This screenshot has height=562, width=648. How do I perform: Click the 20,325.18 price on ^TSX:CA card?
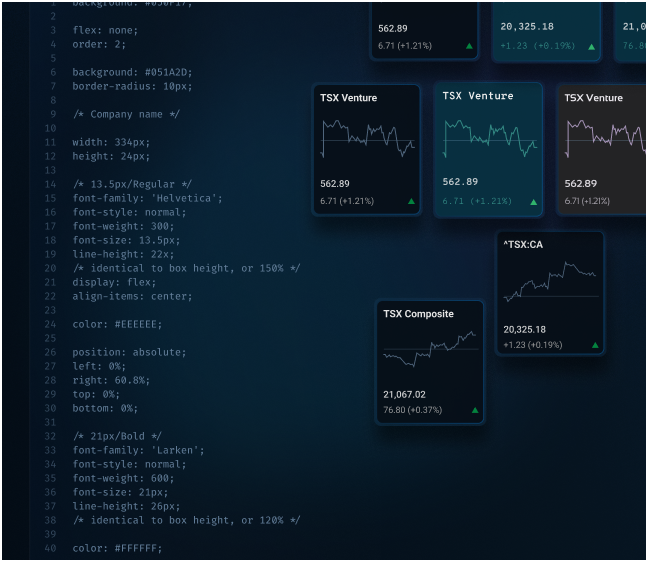(x=524, y=329)
